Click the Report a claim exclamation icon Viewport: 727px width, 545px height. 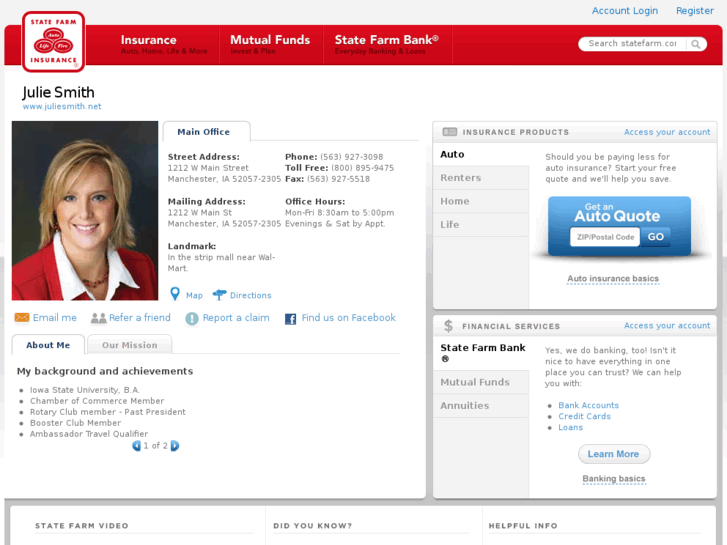pos(192,318)
